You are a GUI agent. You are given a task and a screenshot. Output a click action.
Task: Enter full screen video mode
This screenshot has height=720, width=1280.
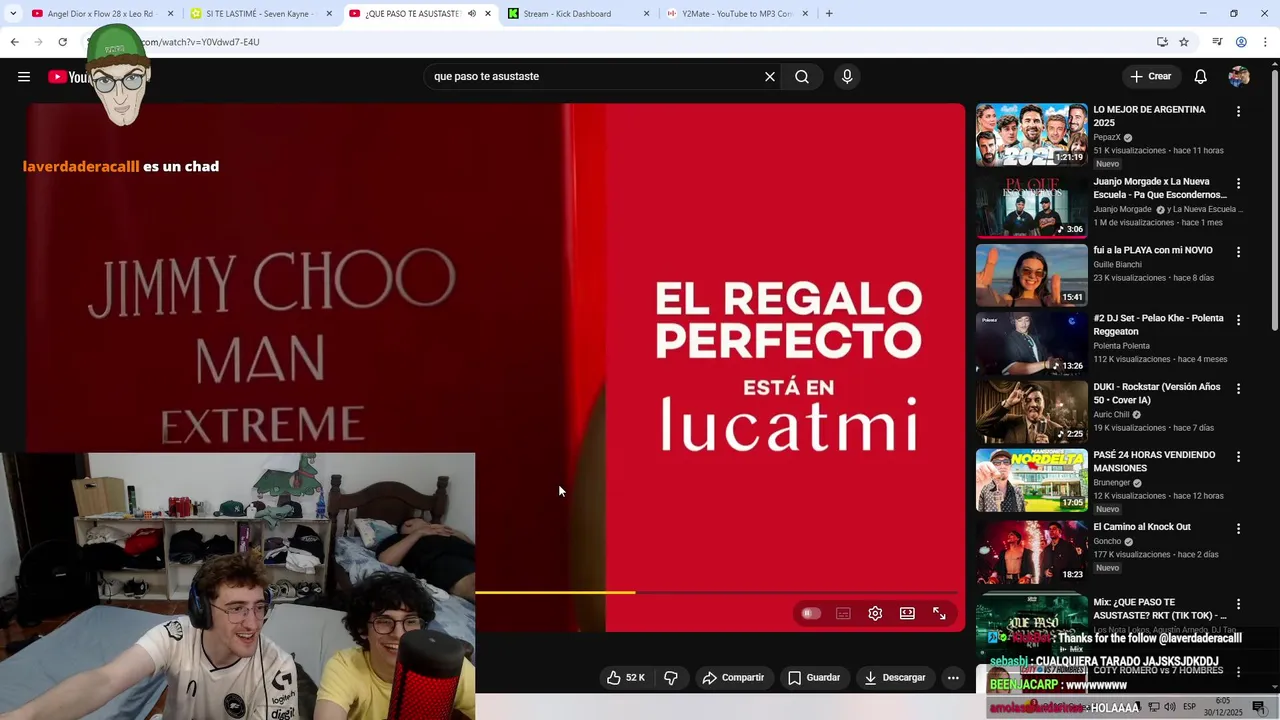coord(939,614)
